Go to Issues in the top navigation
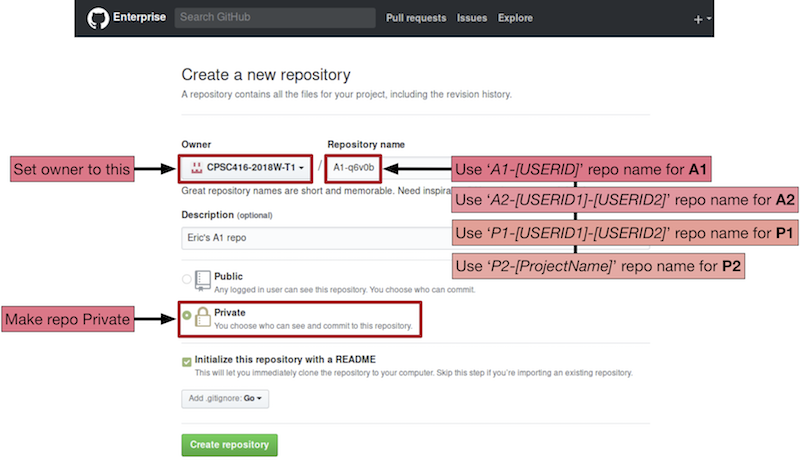The image size is (800, 462). pyautogui.click(x=472, y=18)
